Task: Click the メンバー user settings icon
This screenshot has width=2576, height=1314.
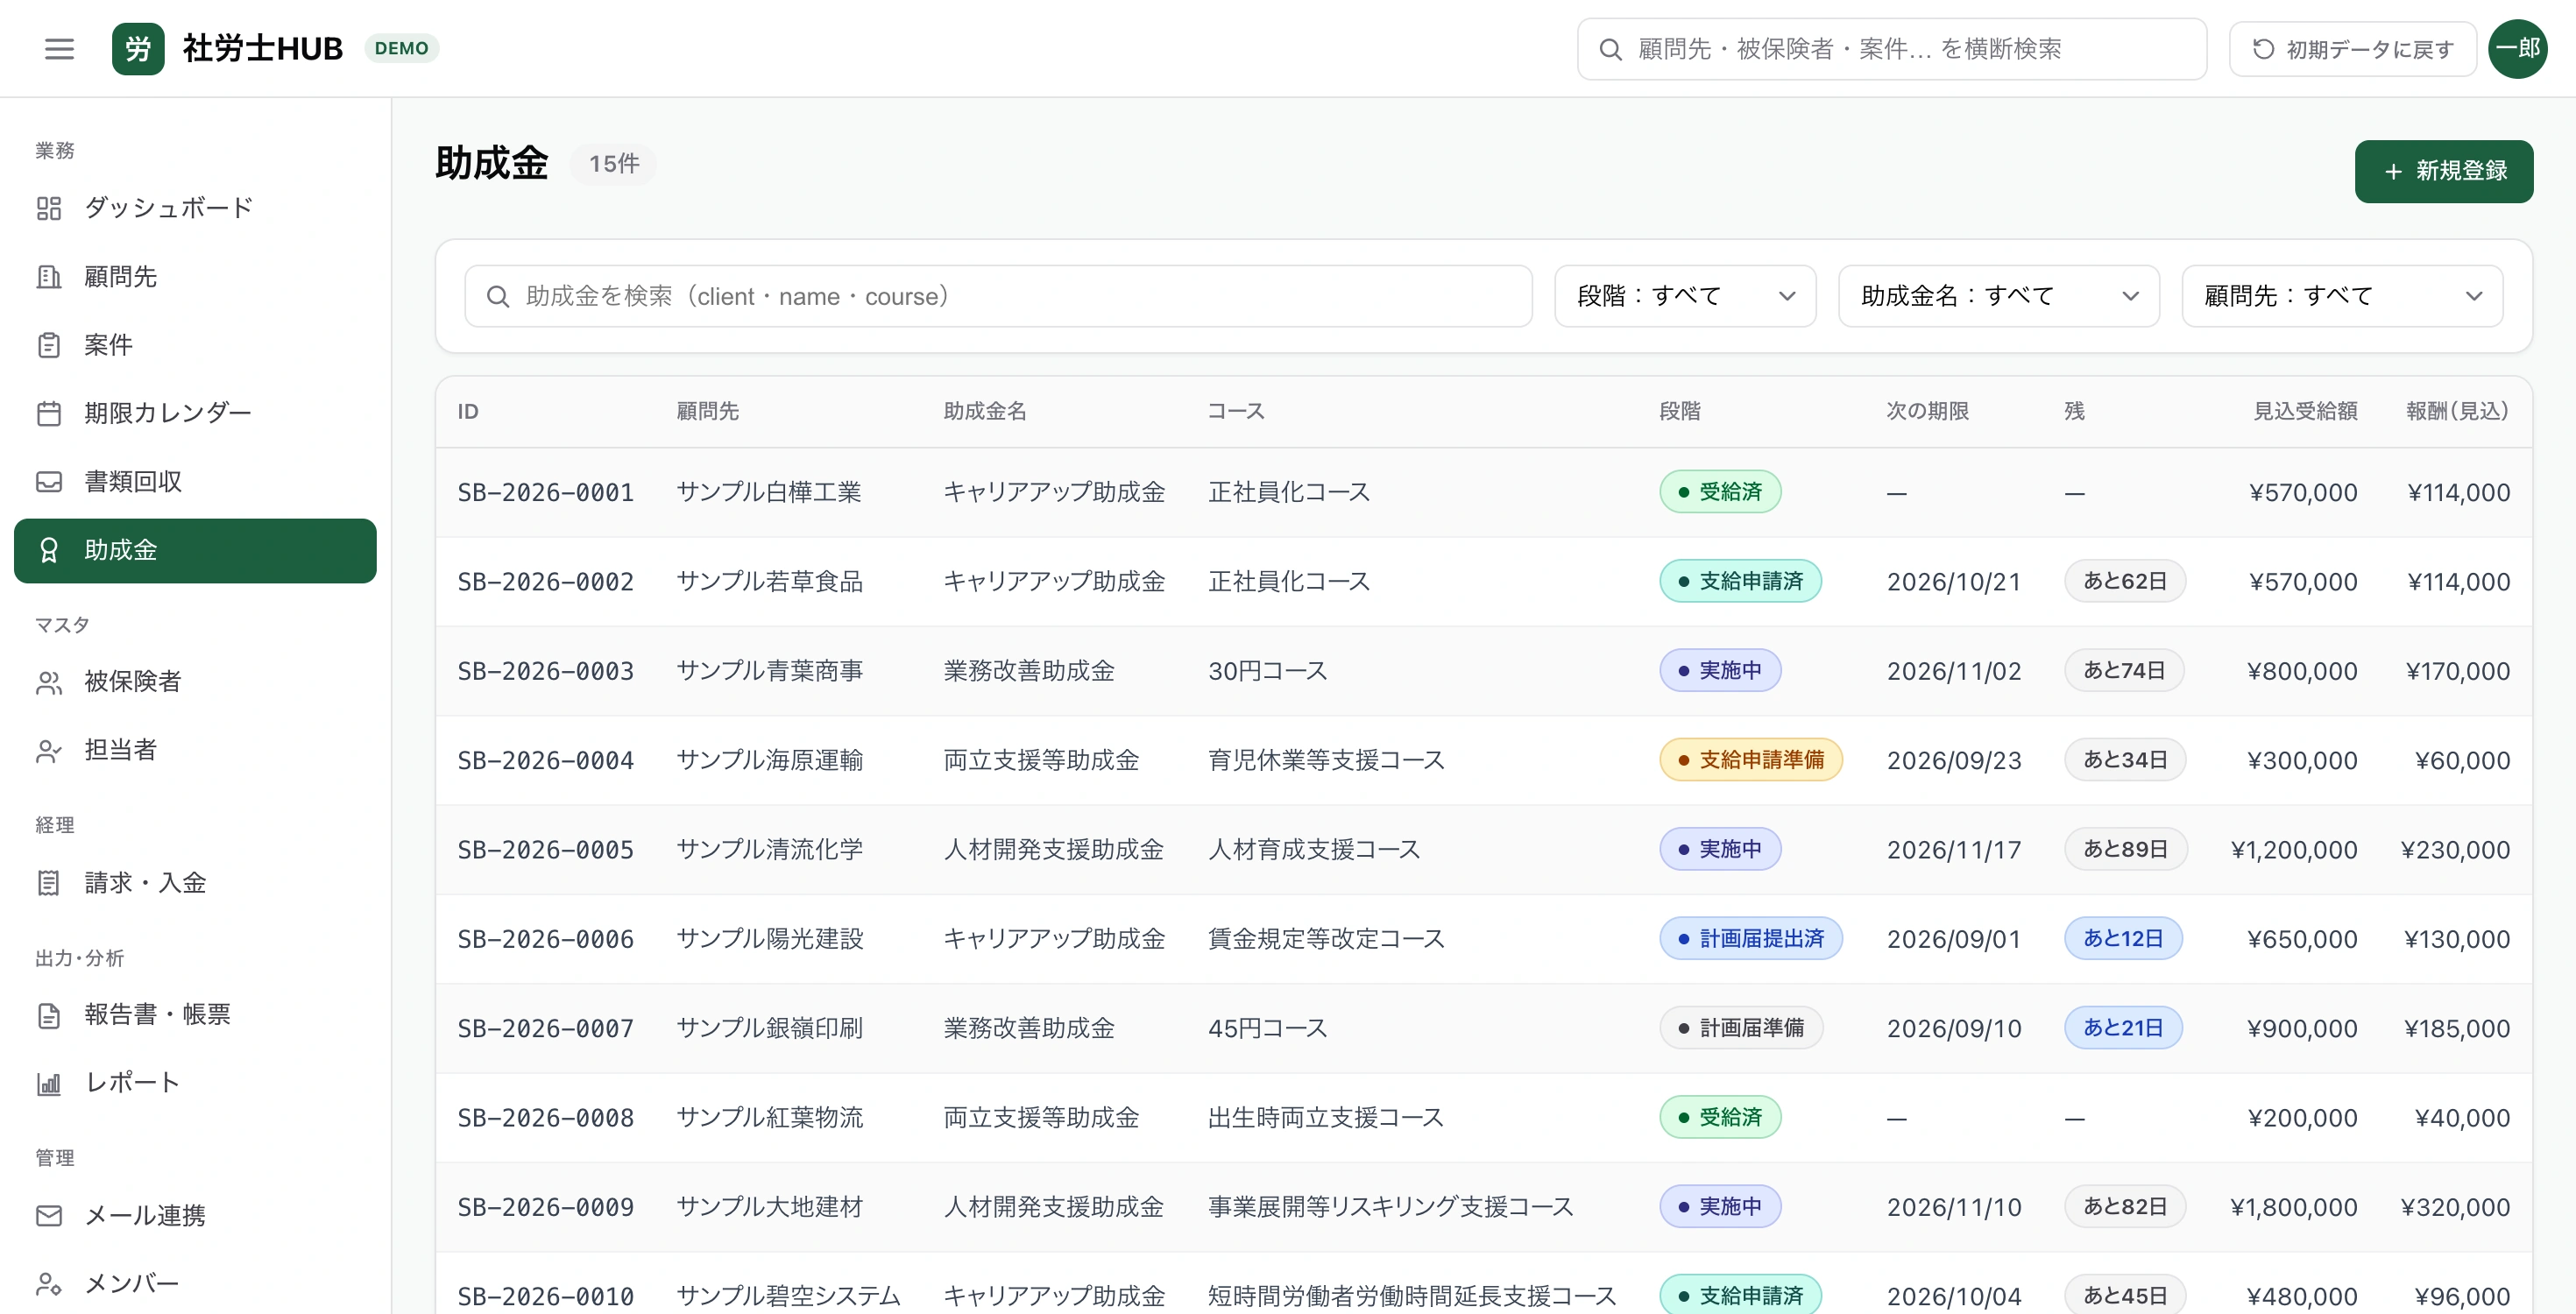Action: [x=49, y=1284]
